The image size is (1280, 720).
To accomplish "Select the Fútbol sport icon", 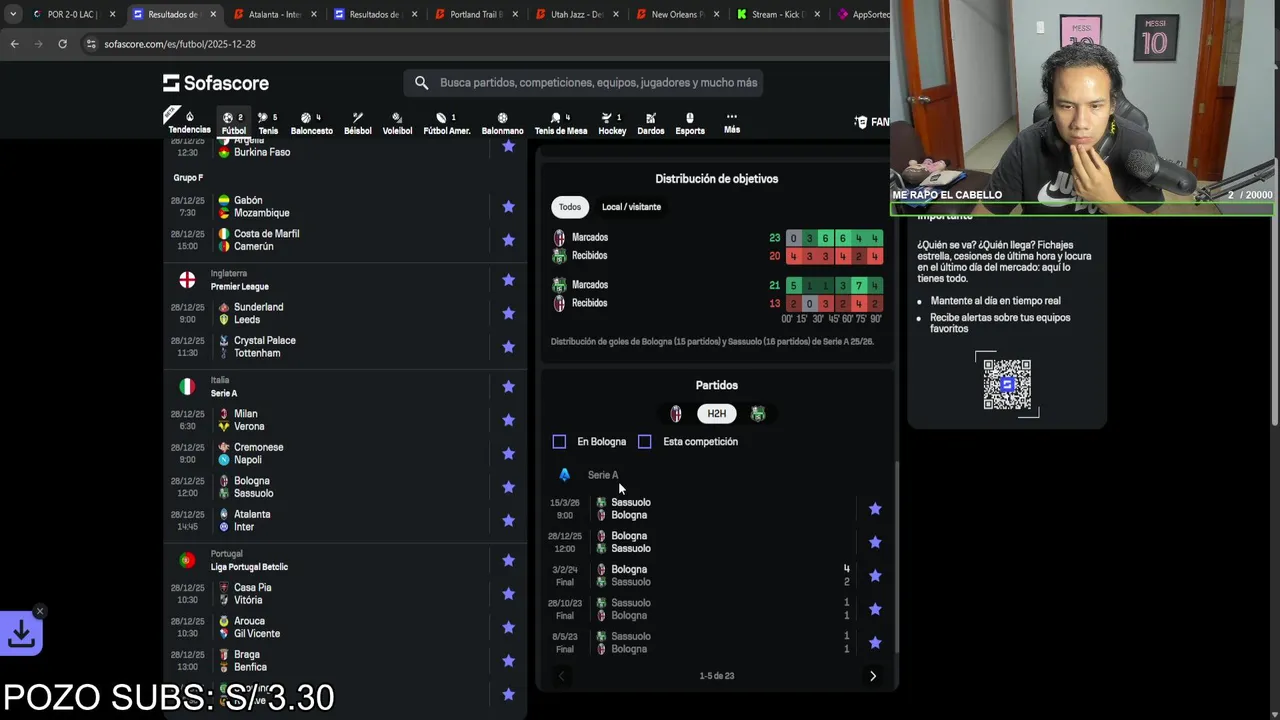I will (x=234, y=122).
